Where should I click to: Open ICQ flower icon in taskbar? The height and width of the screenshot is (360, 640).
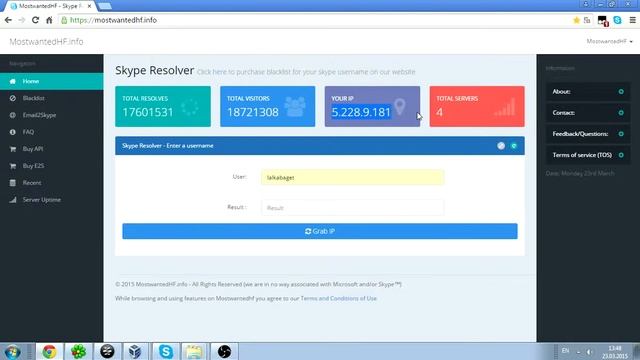pyautogui.click(x=78, y=351)
